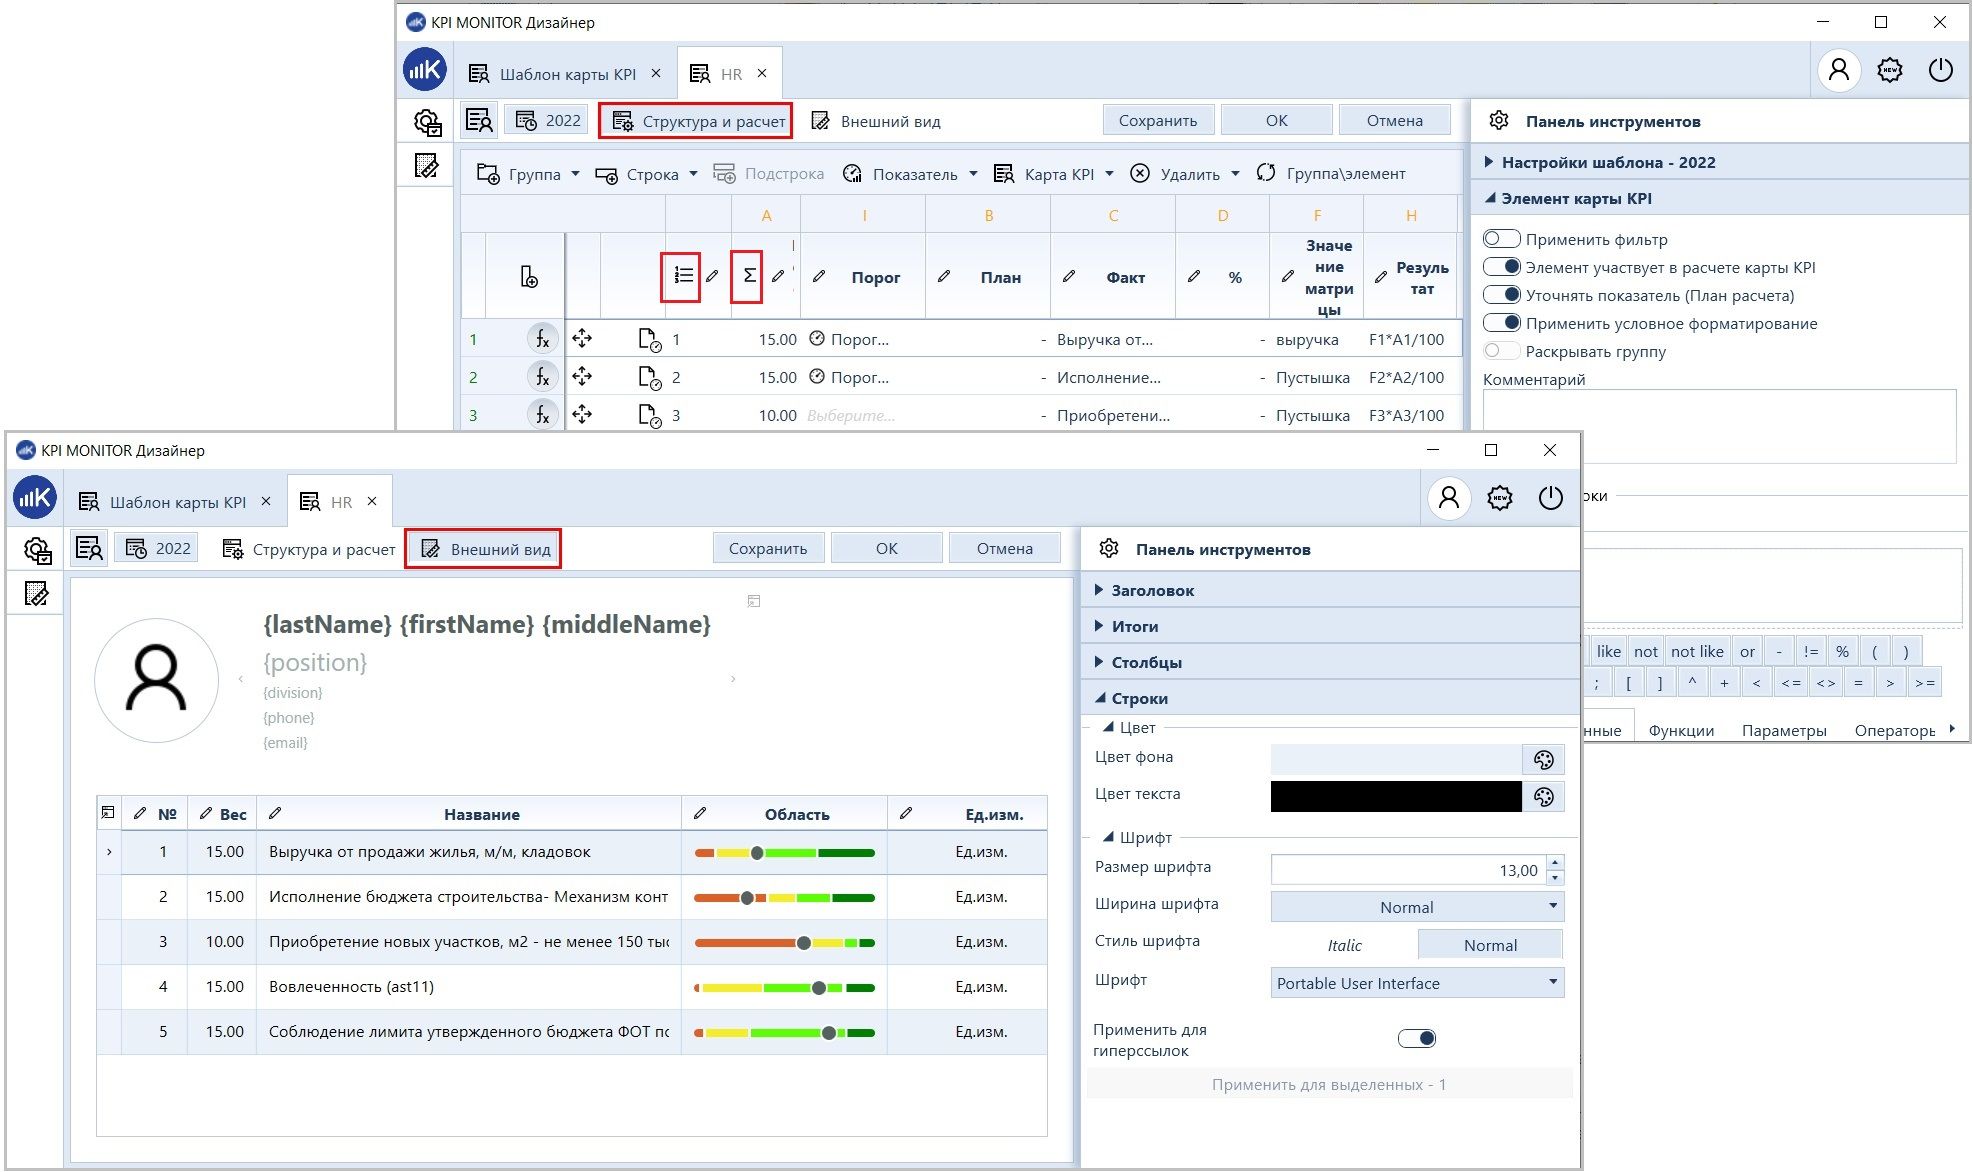Switch to Функции tab

pos(1681,730)
